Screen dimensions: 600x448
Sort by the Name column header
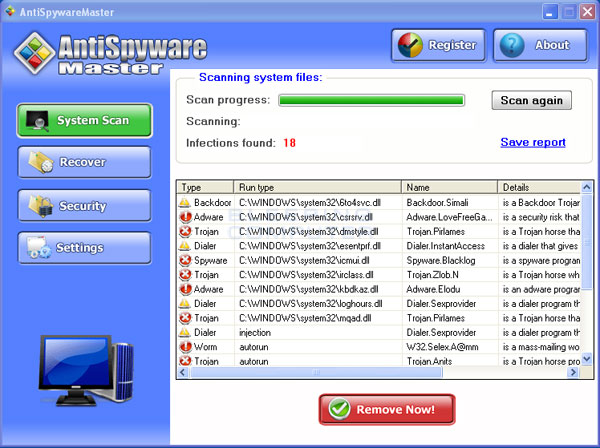(450, 187)
